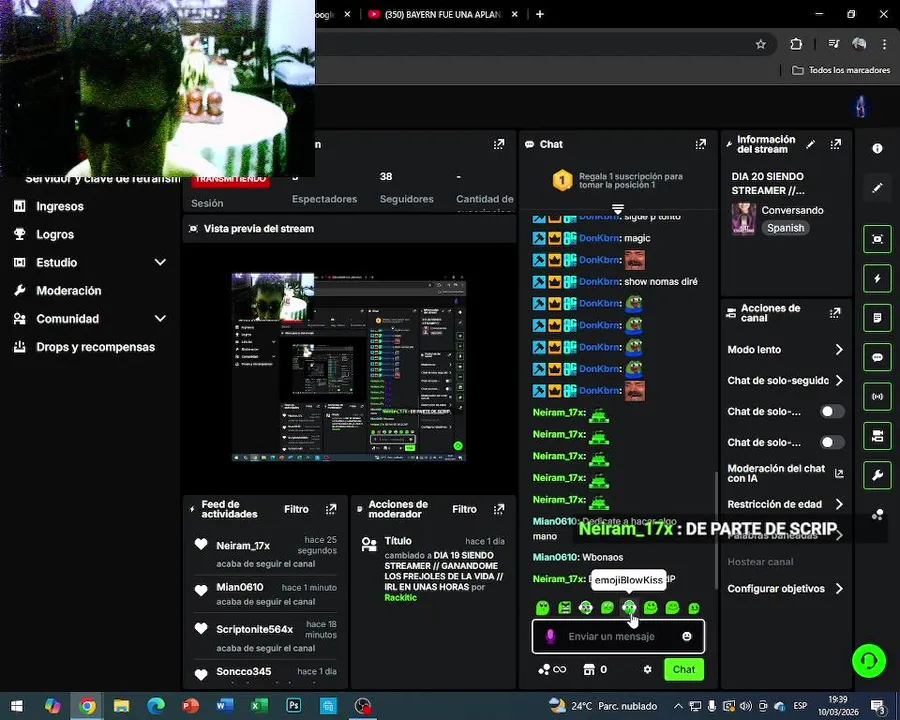Pop out the Chat panel

[x=700, y=144]
